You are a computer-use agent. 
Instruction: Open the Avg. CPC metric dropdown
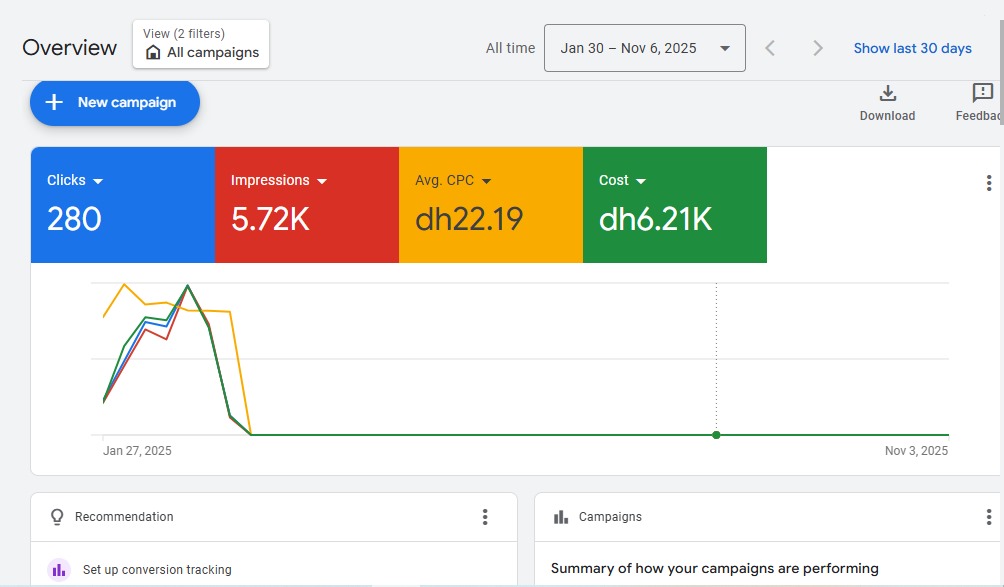[x=487, y=180]
